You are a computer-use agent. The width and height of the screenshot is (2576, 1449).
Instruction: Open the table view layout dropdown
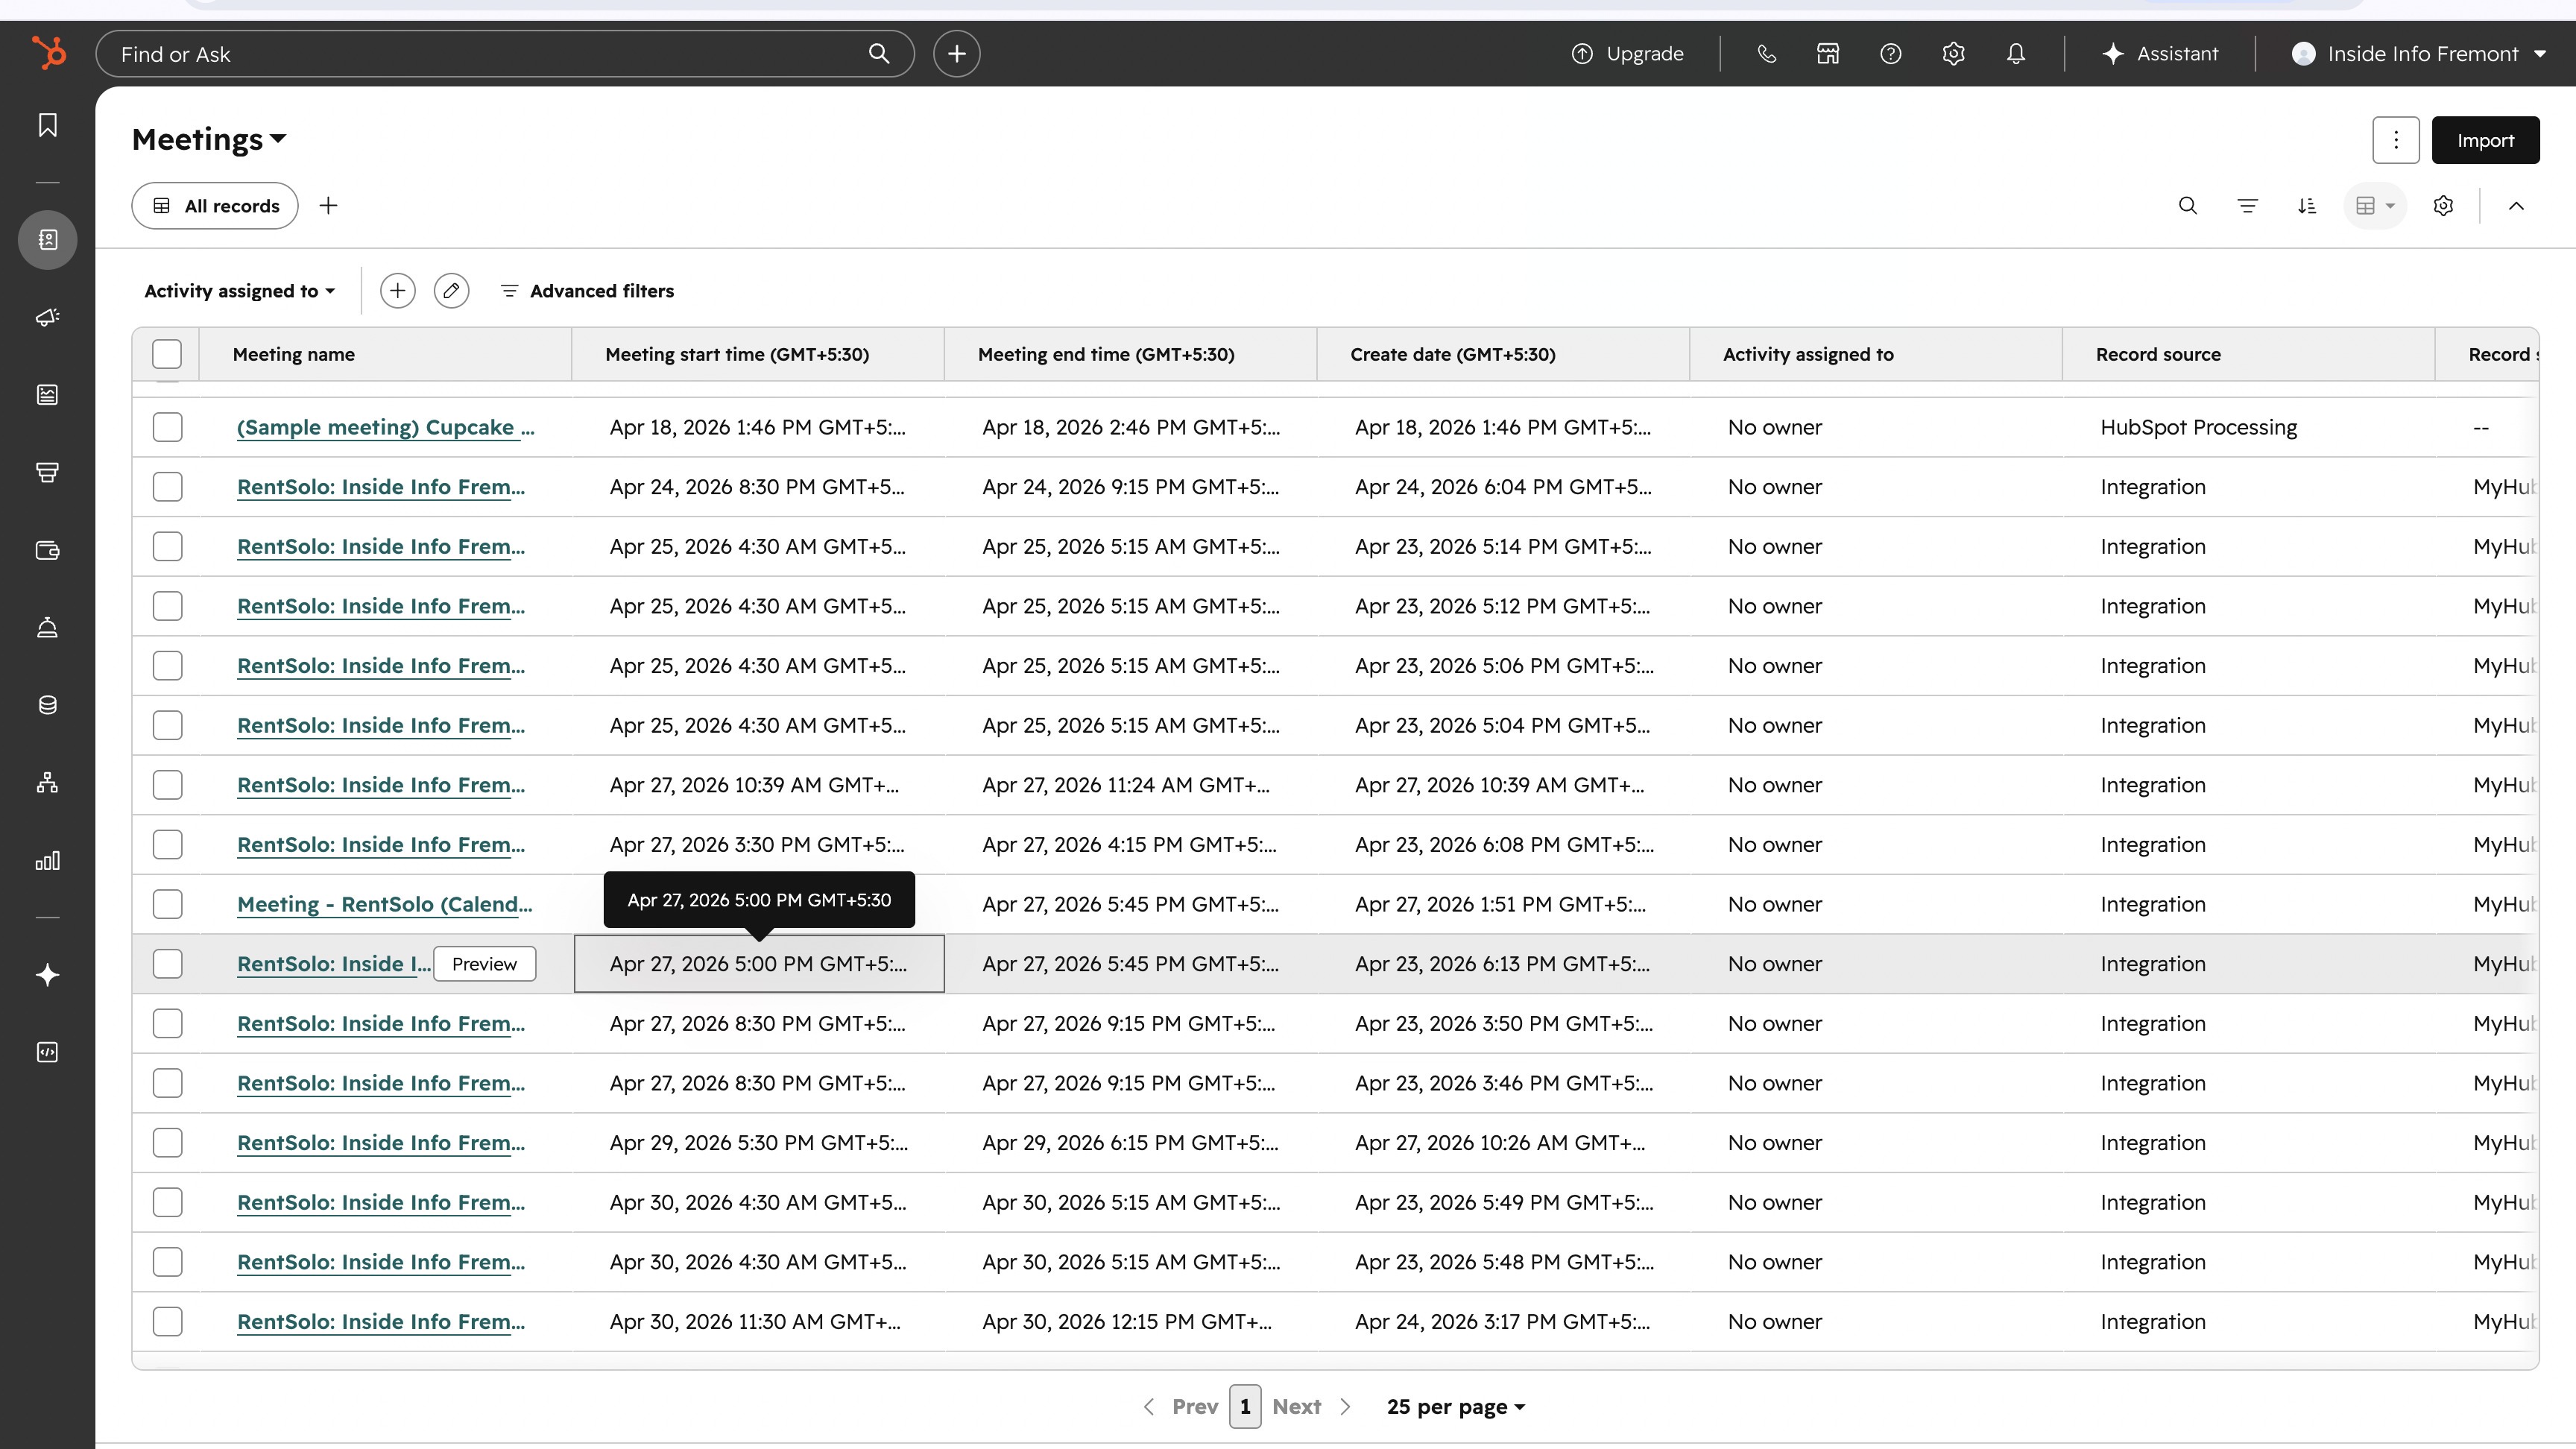[2374, 206]
